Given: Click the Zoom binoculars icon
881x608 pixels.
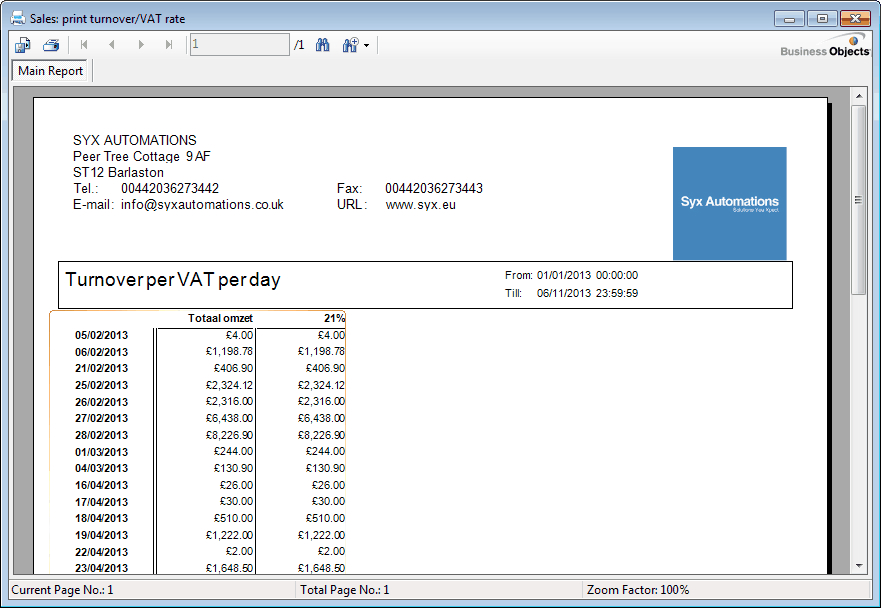Looking at the screenshot, I should click(x=350, y=45).
